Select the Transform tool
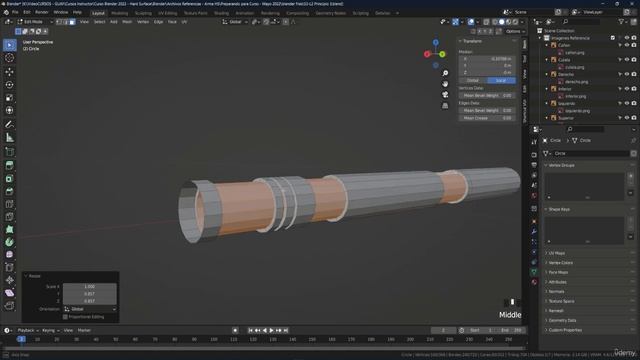 tap(9, 110)
